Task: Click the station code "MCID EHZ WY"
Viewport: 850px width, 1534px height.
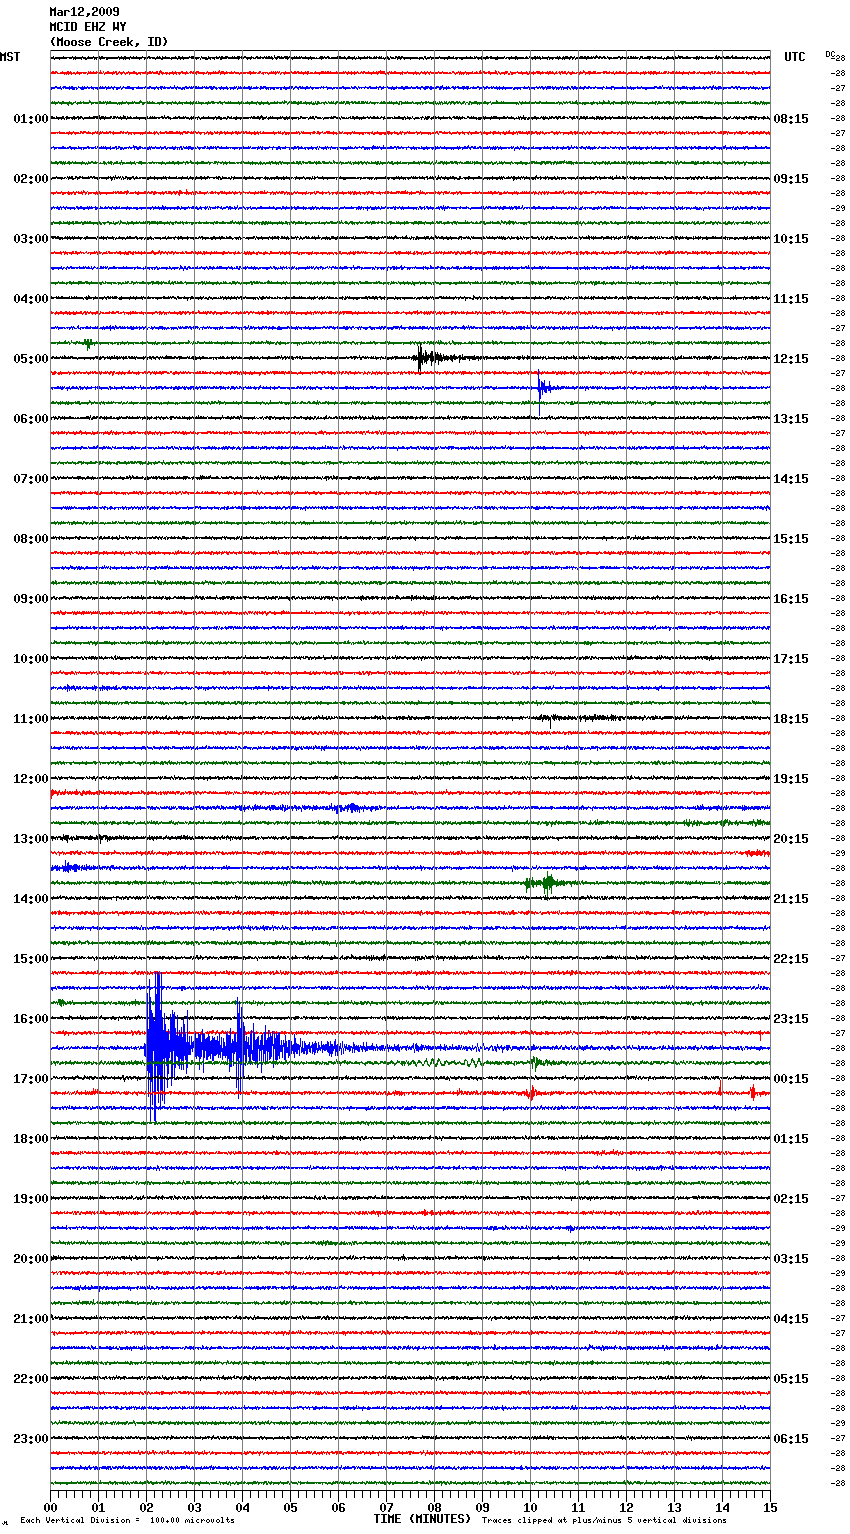Action: pyautogui.click(x=88, y=27)
